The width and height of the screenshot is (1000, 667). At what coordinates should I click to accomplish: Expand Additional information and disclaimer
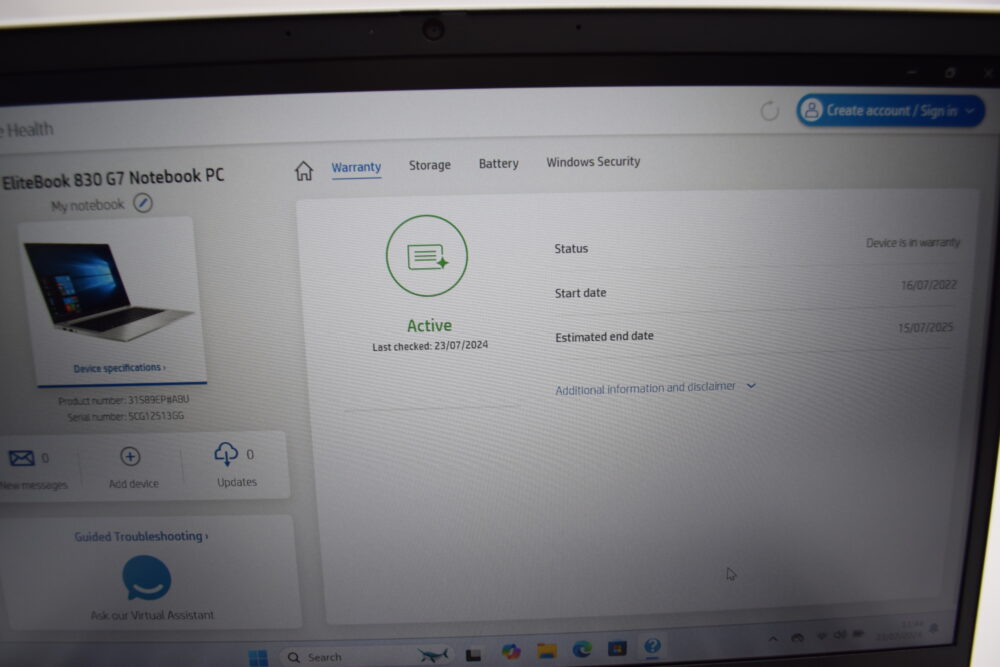655,388
